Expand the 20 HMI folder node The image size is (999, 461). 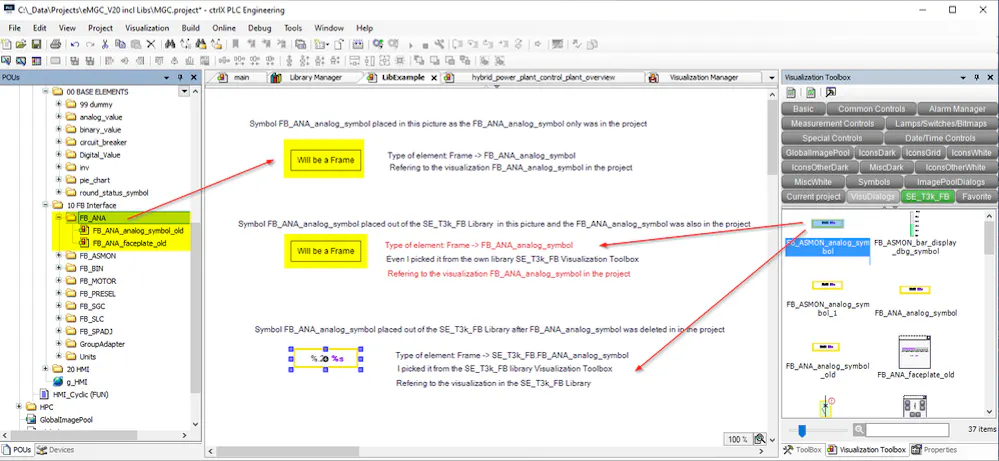tap(46, 369)
